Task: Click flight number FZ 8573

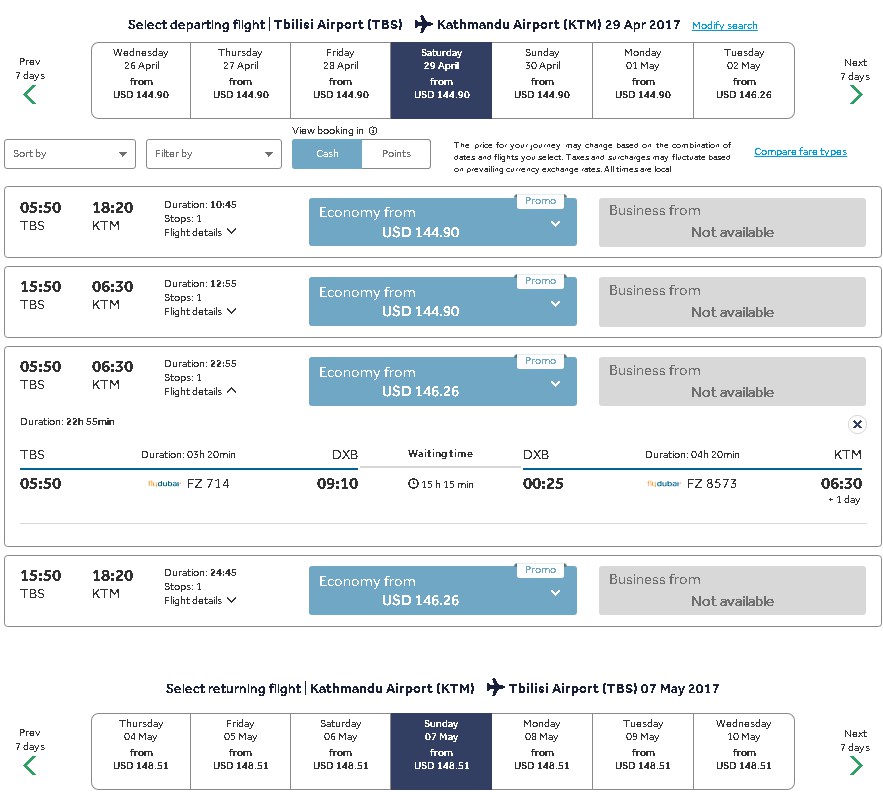Action: point(712,483)
